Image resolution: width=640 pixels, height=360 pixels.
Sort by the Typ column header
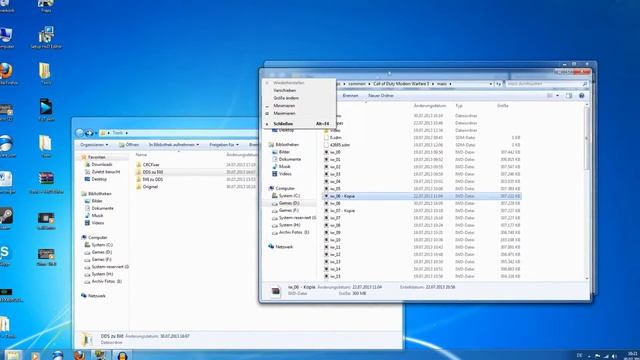pos(459,106)
